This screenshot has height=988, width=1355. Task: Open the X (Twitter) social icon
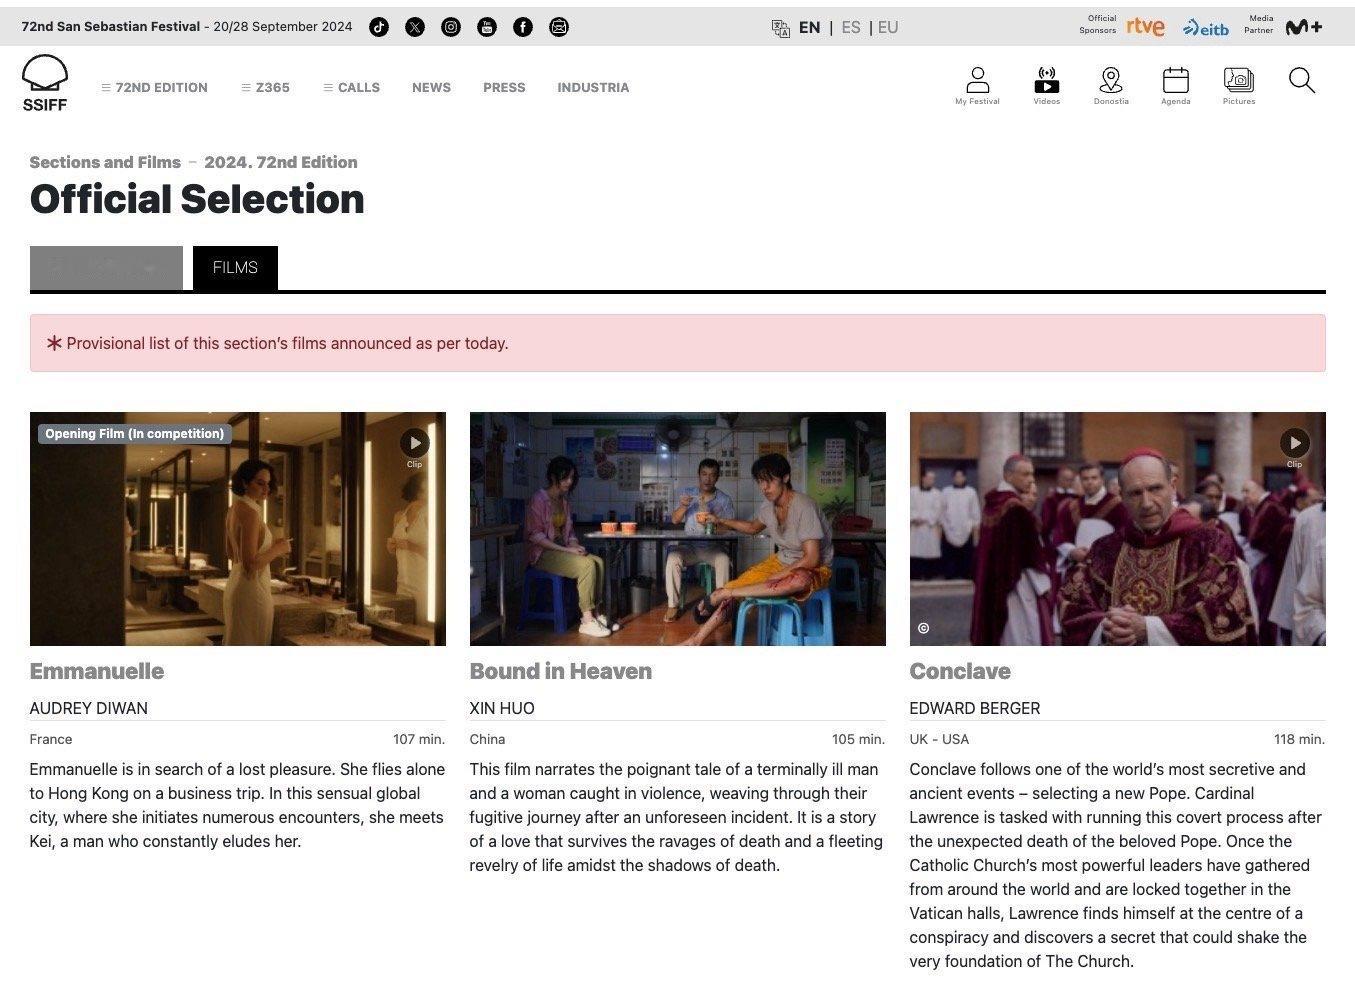(x=415, y=27)
